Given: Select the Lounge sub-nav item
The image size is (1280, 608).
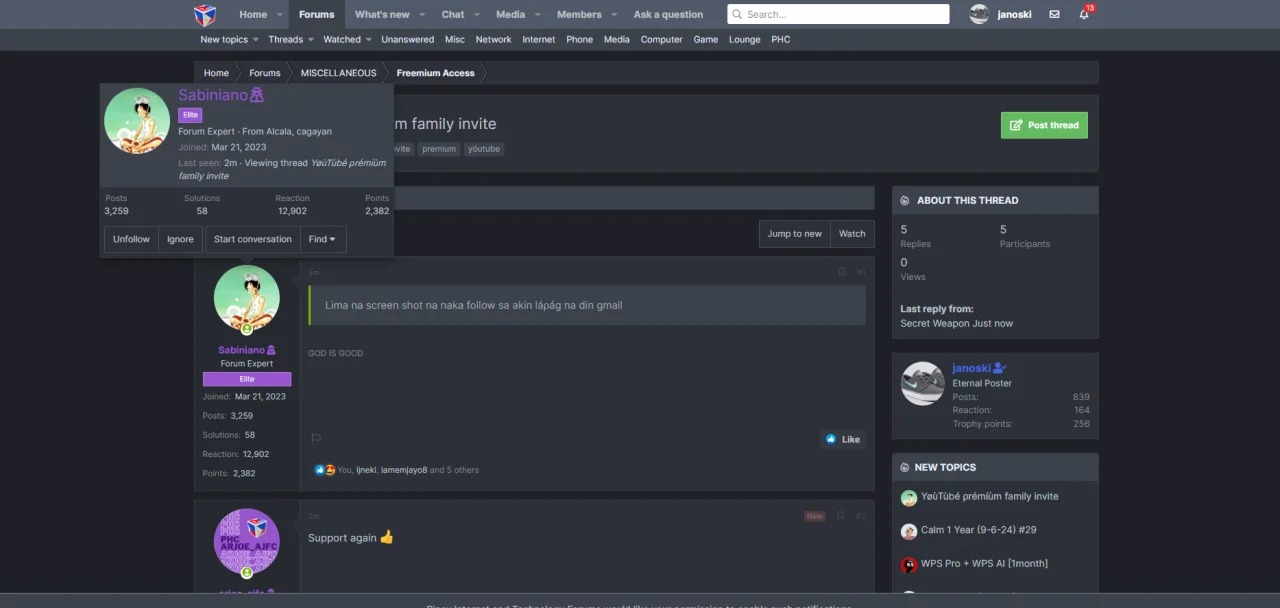Looking at the screenshot, I should (744, 40).
